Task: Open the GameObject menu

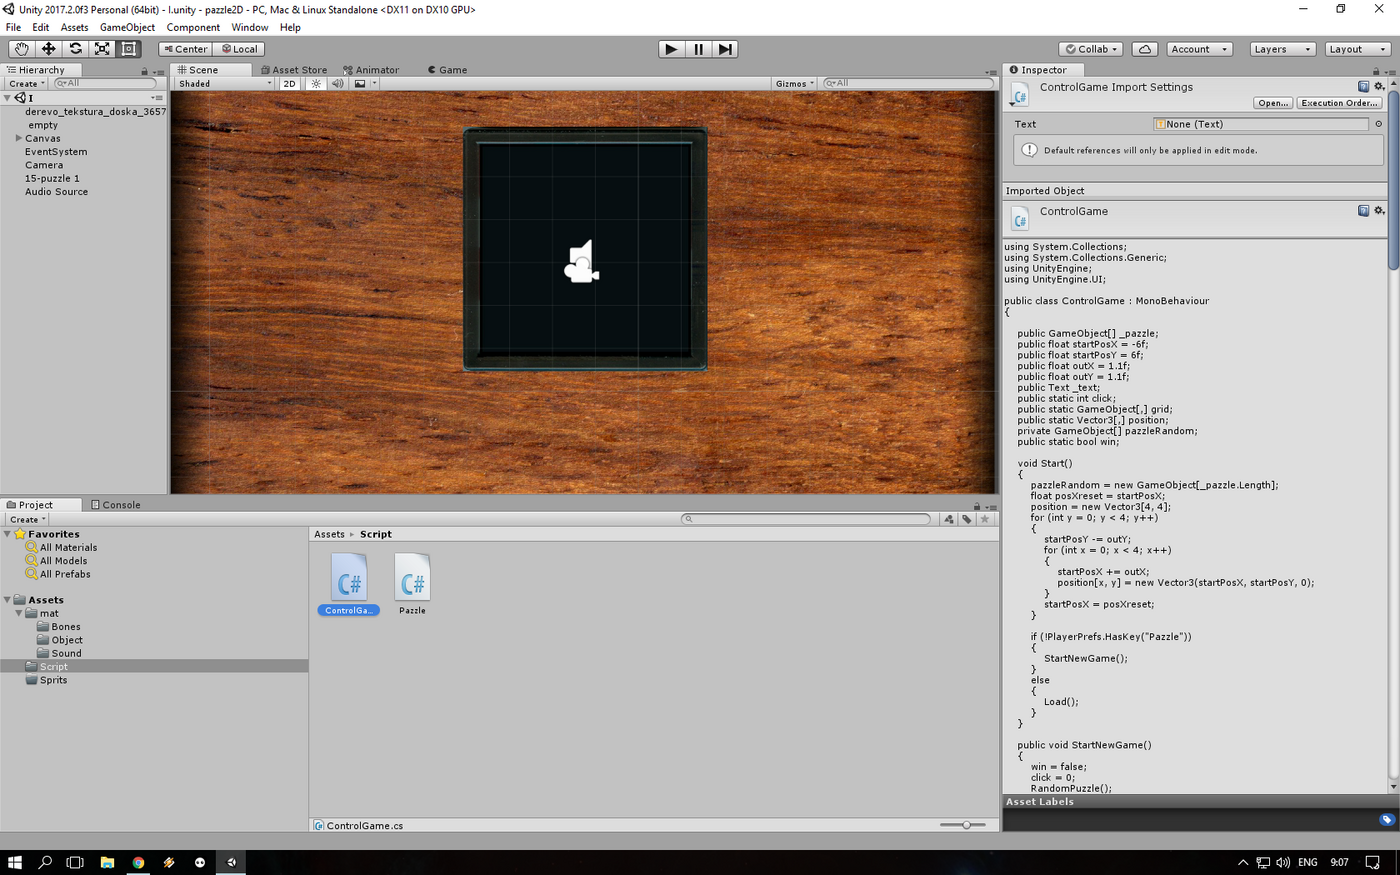Action: click(x=127, y=27)
